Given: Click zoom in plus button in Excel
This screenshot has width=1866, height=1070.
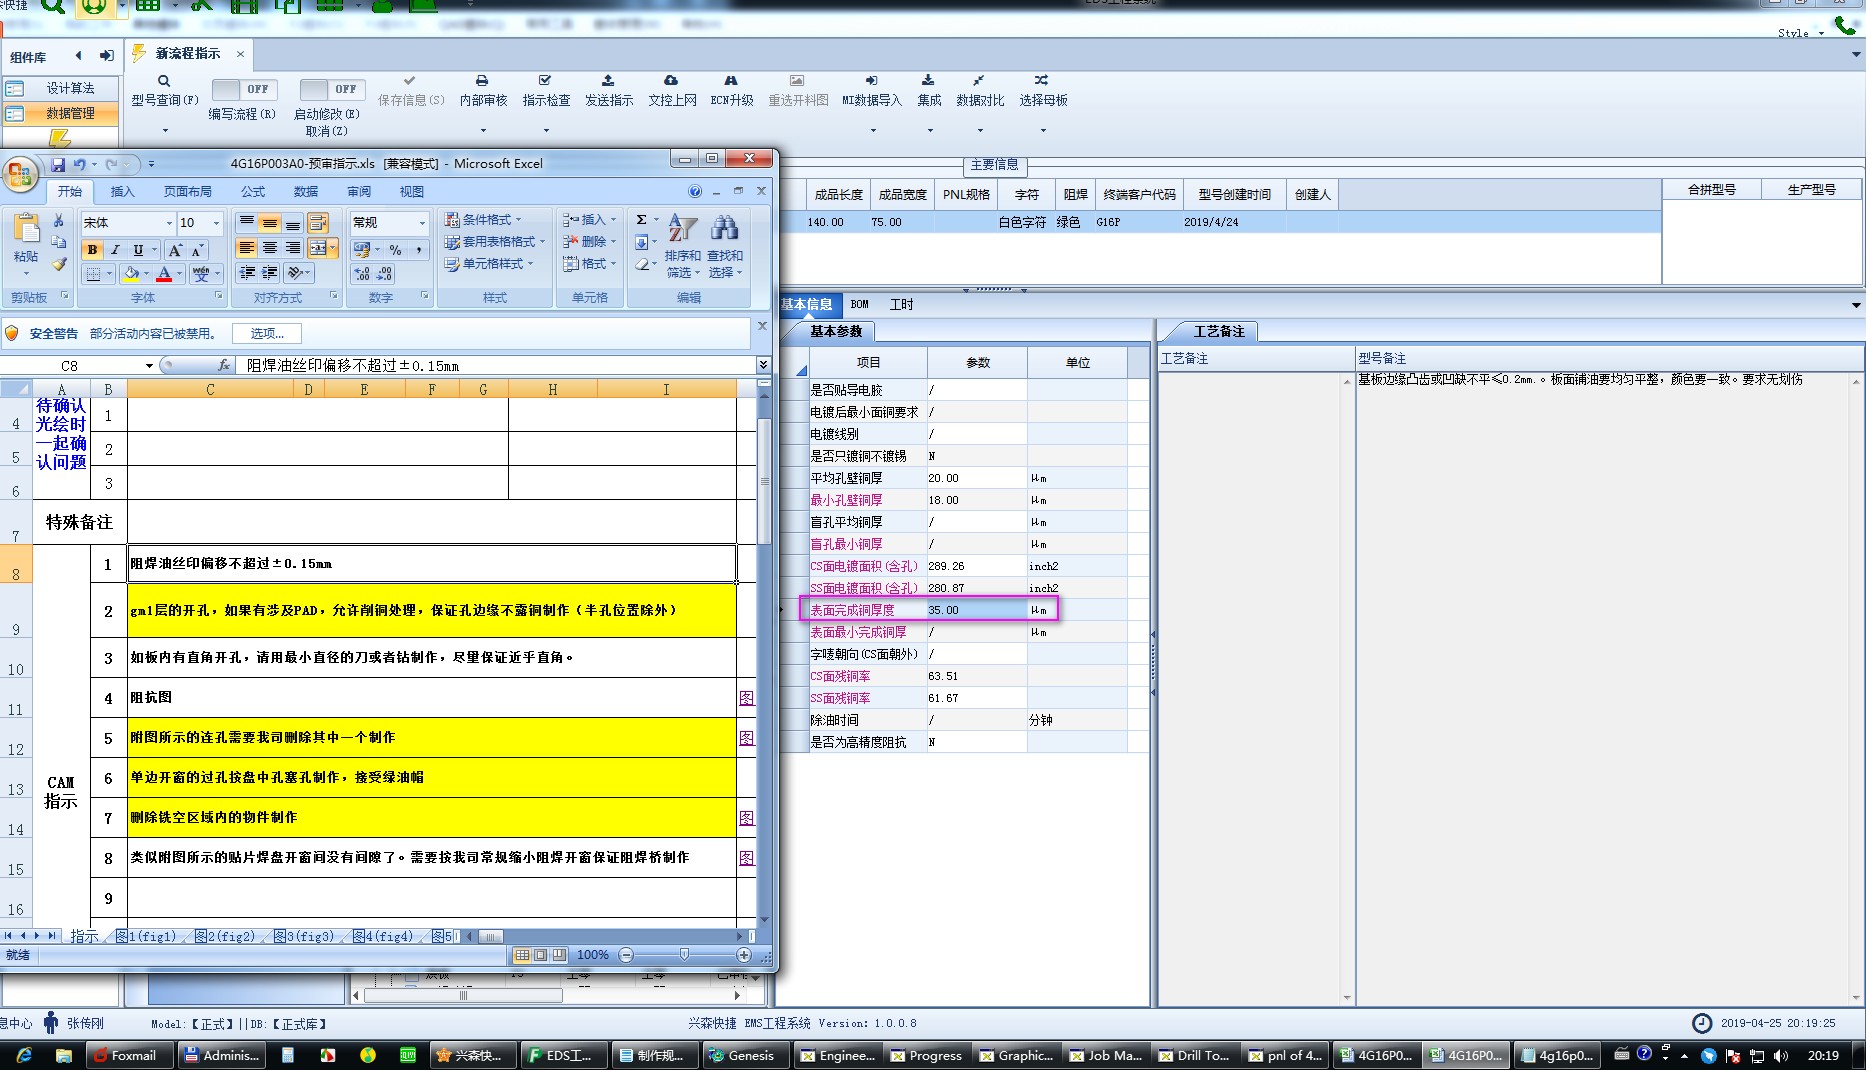Looking at the screenshot, I should coord(743,955).
